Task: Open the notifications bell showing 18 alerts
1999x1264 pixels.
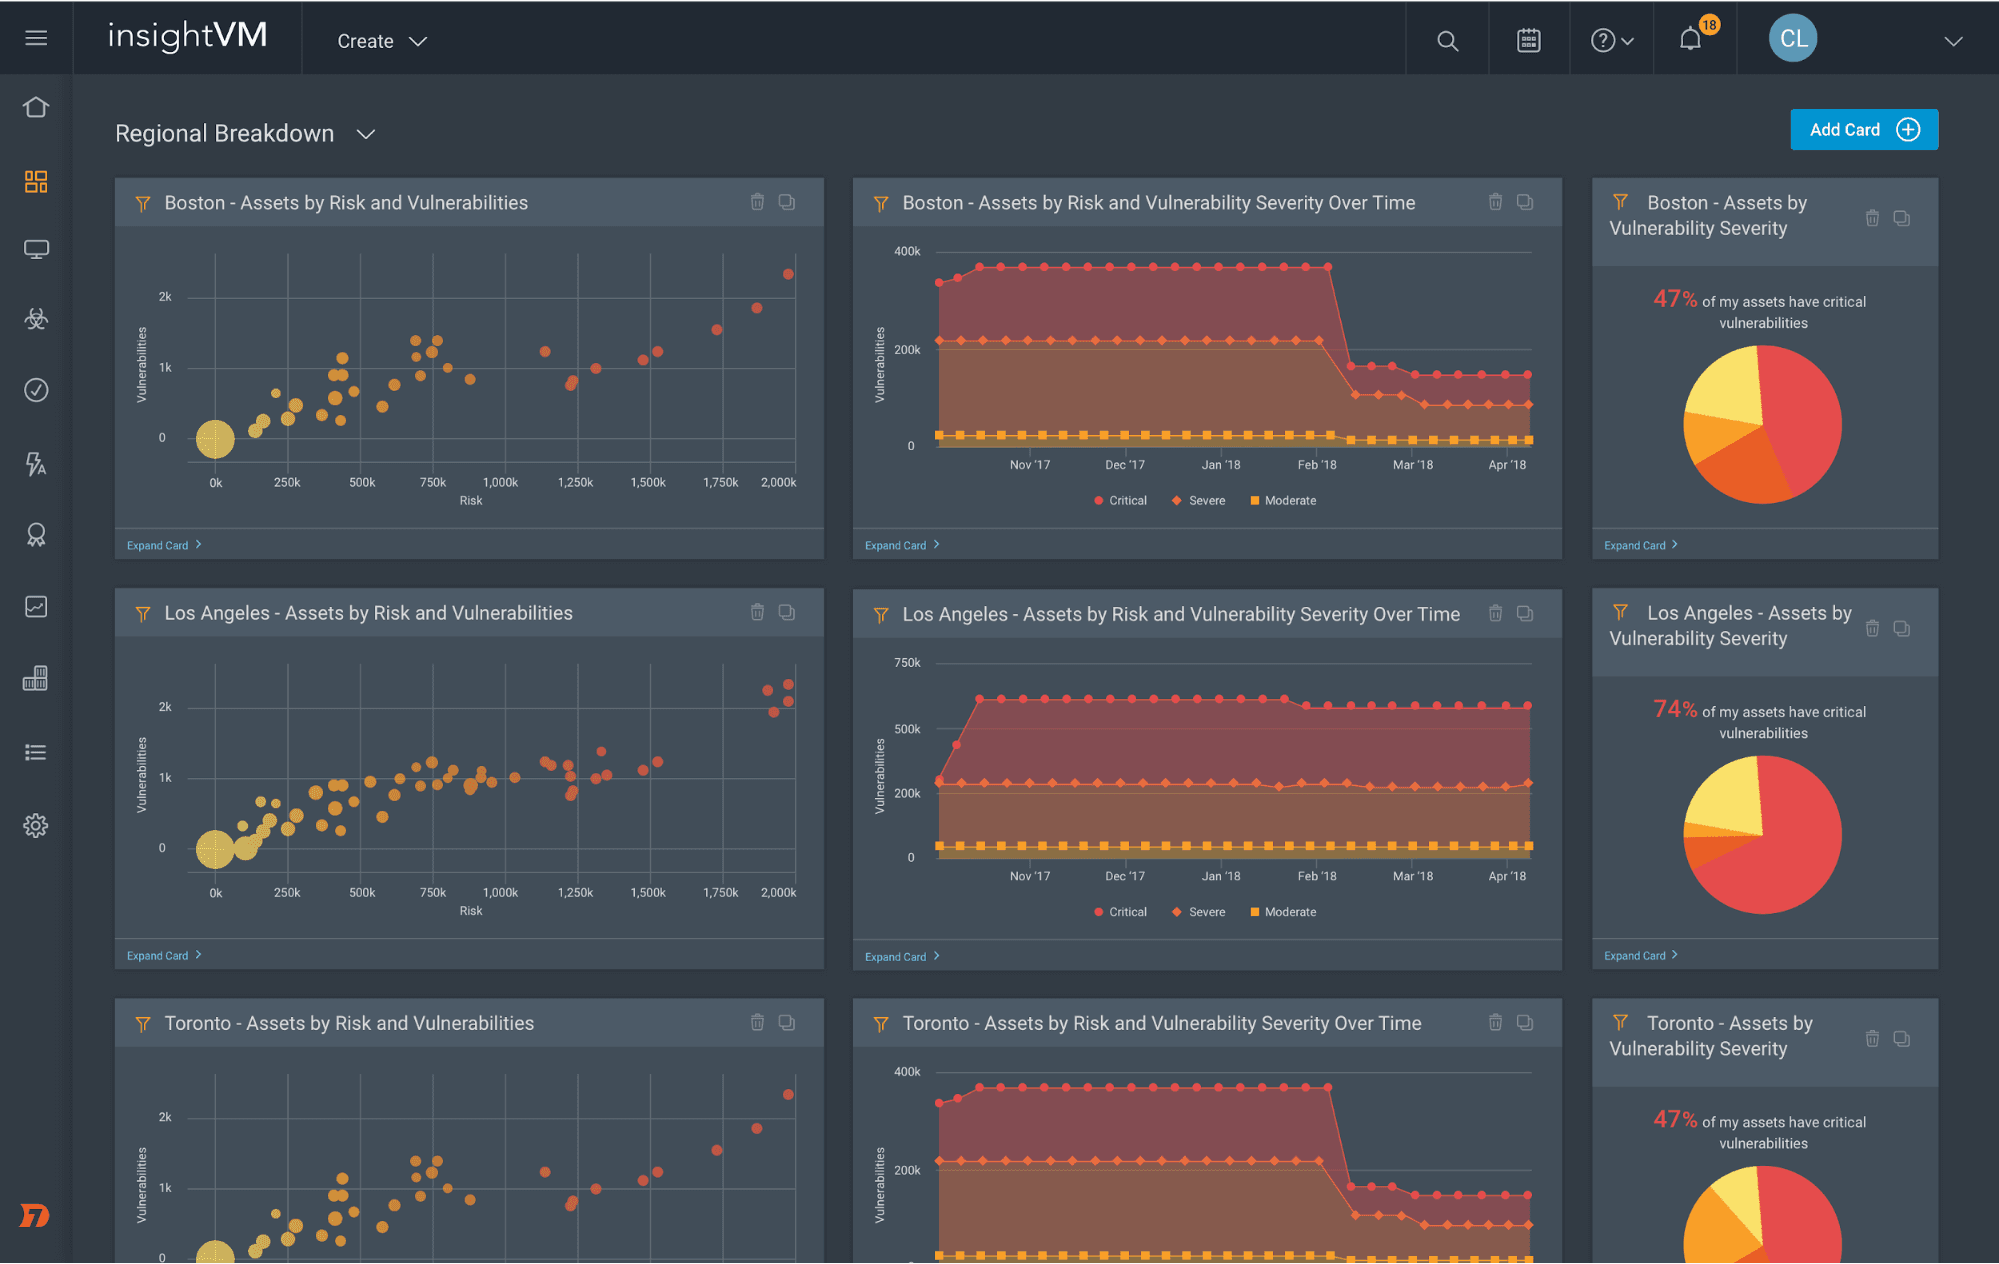Action: pyautogui.click(x=1690, y=38)
